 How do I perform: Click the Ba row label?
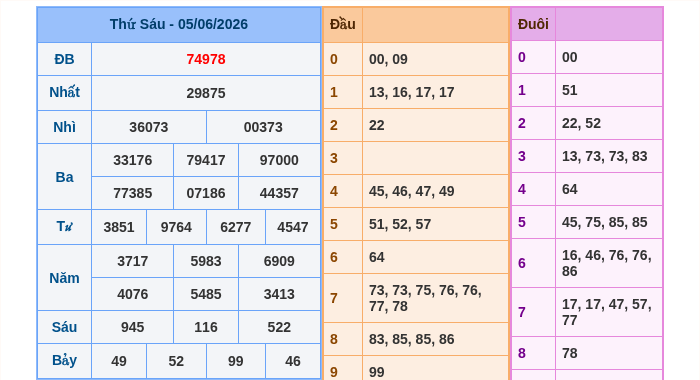click(64, 177)
